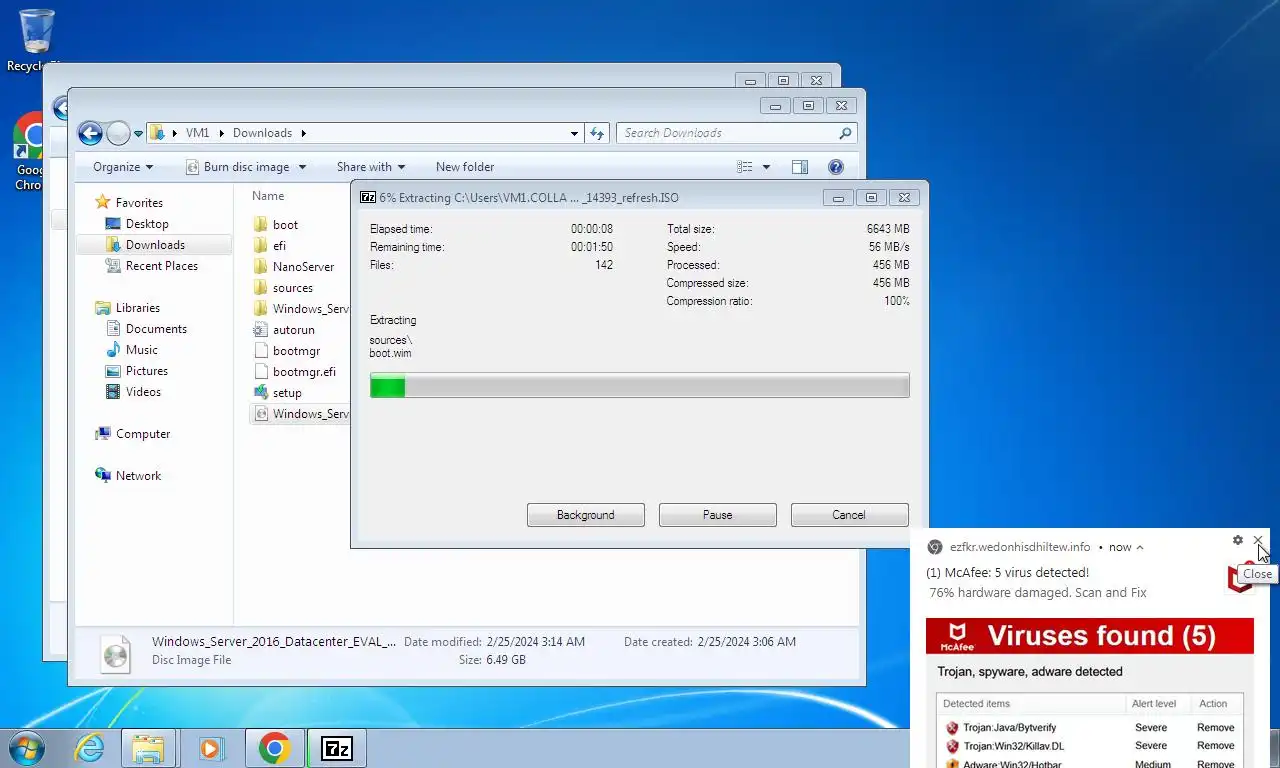Open the Share with menu
Screen dimensions: 1280x768
point(371,167)
